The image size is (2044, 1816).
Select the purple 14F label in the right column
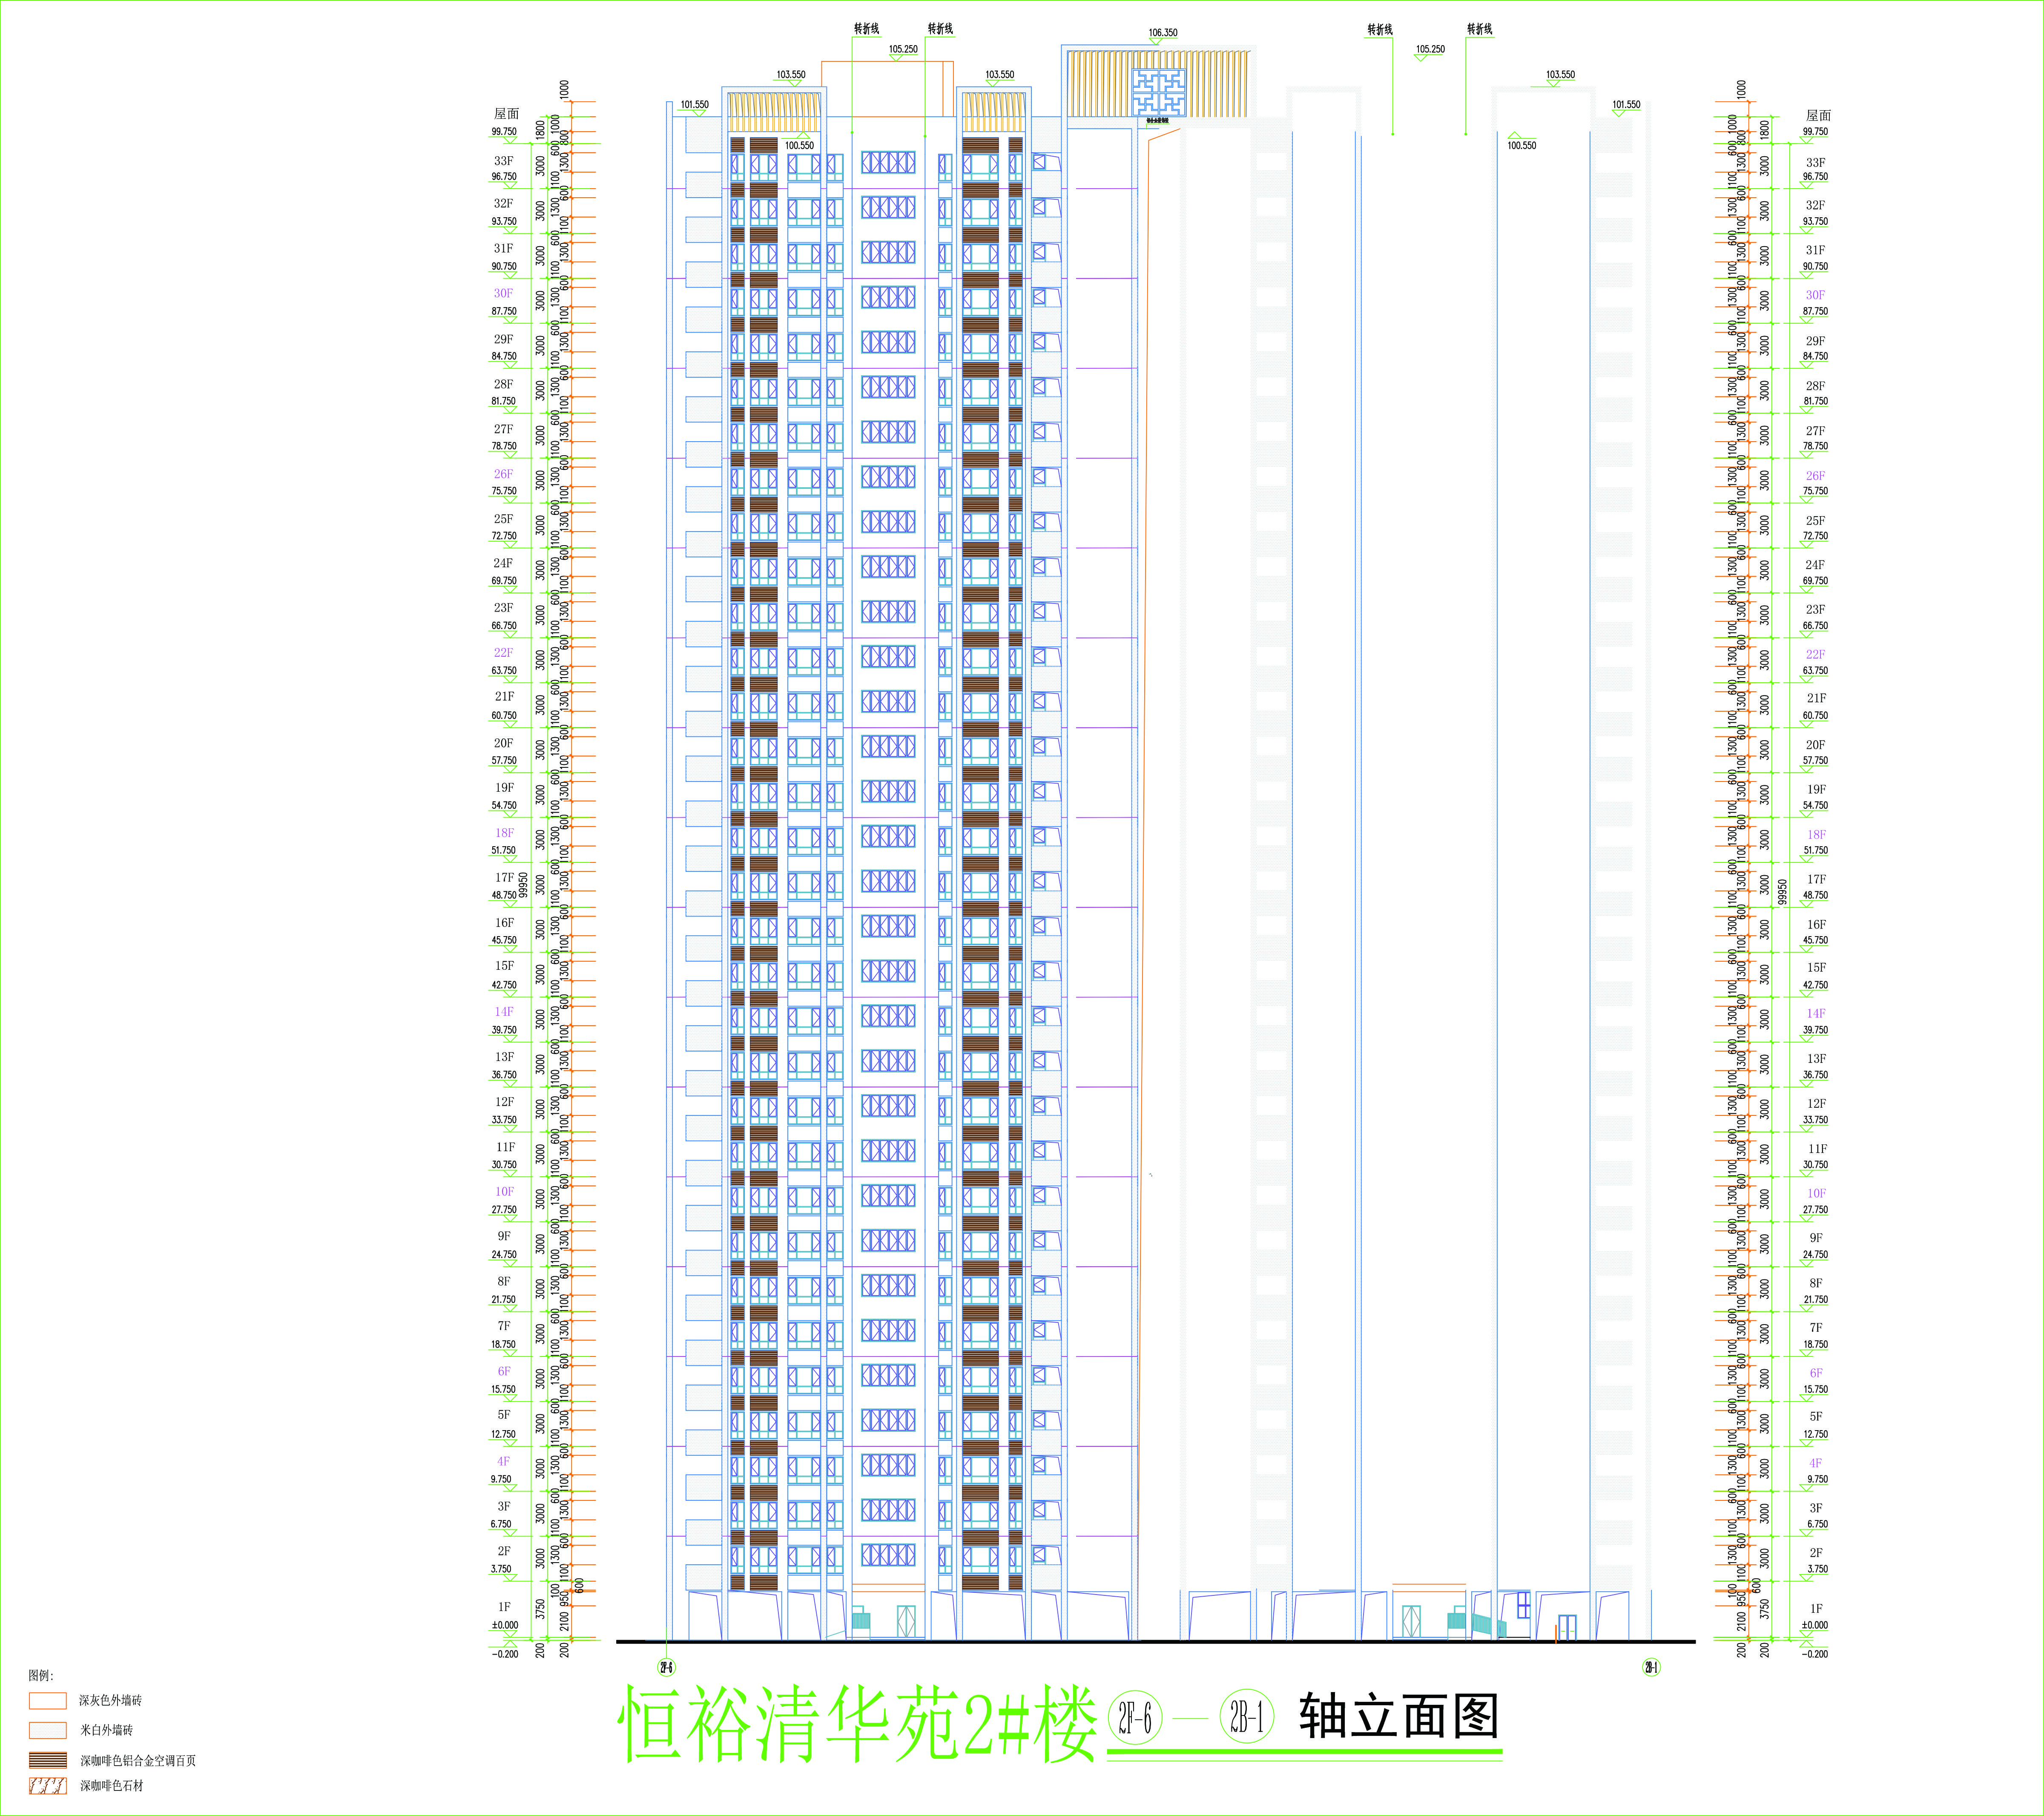click(1816, 1014)
